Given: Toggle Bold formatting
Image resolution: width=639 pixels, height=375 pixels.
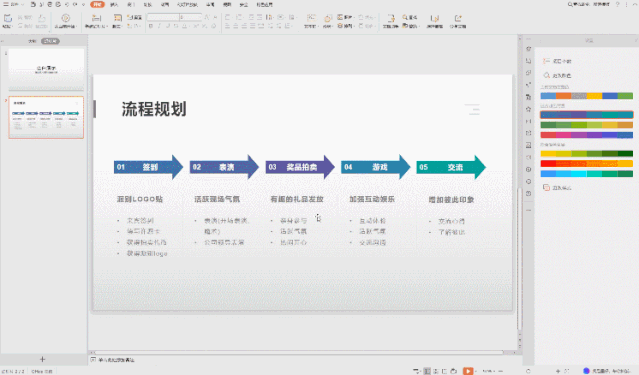Looking at the screenshot, I should click(x=151, y=26).
